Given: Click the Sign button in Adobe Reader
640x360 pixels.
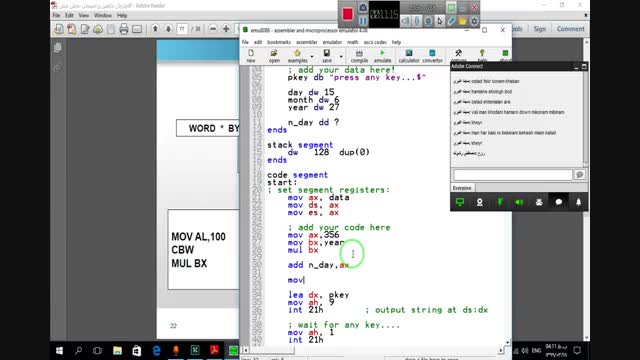Looking at the screenshot, I should click(539, 29).
